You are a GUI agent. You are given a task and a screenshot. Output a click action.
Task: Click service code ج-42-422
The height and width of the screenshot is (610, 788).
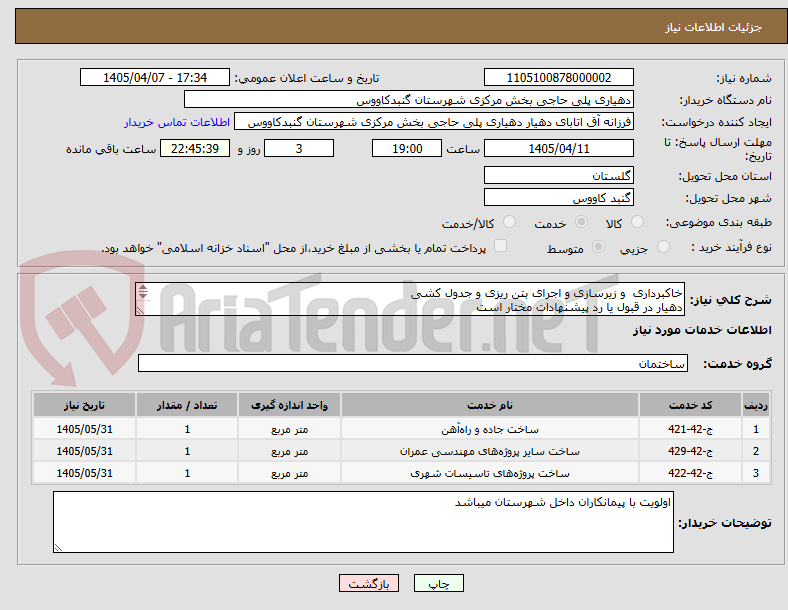(x=691, y=473)
